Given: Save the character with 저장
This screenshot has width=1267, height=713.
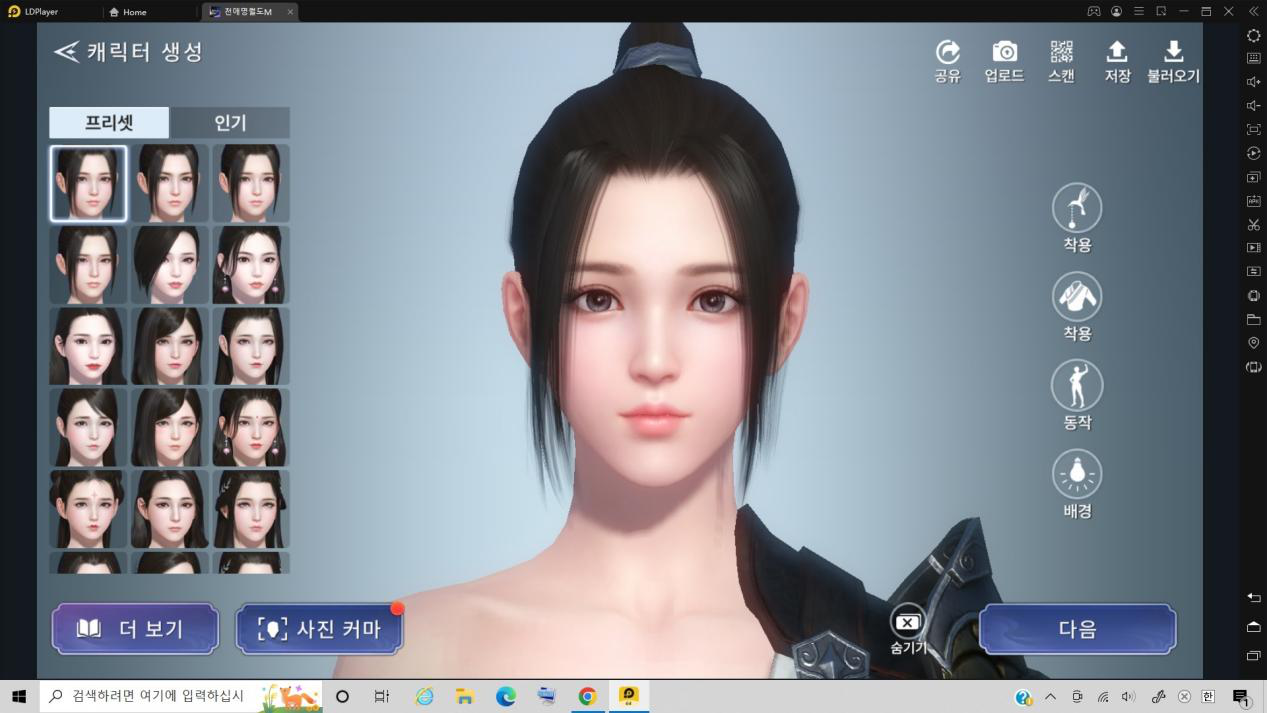Looking at the screenshot, I should click(x=1117, y=61).
